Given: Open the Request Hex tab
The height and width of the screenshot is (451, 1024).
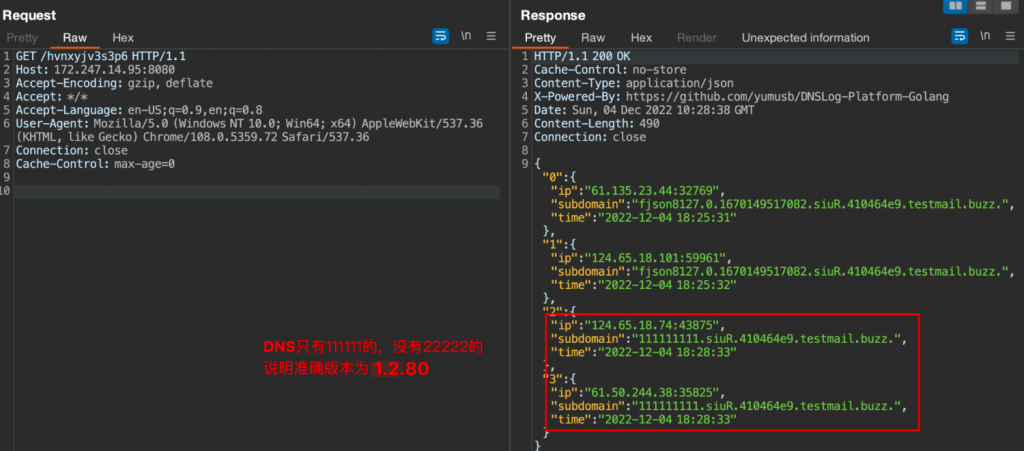Looking at the screenshot, I should (123, 38).
